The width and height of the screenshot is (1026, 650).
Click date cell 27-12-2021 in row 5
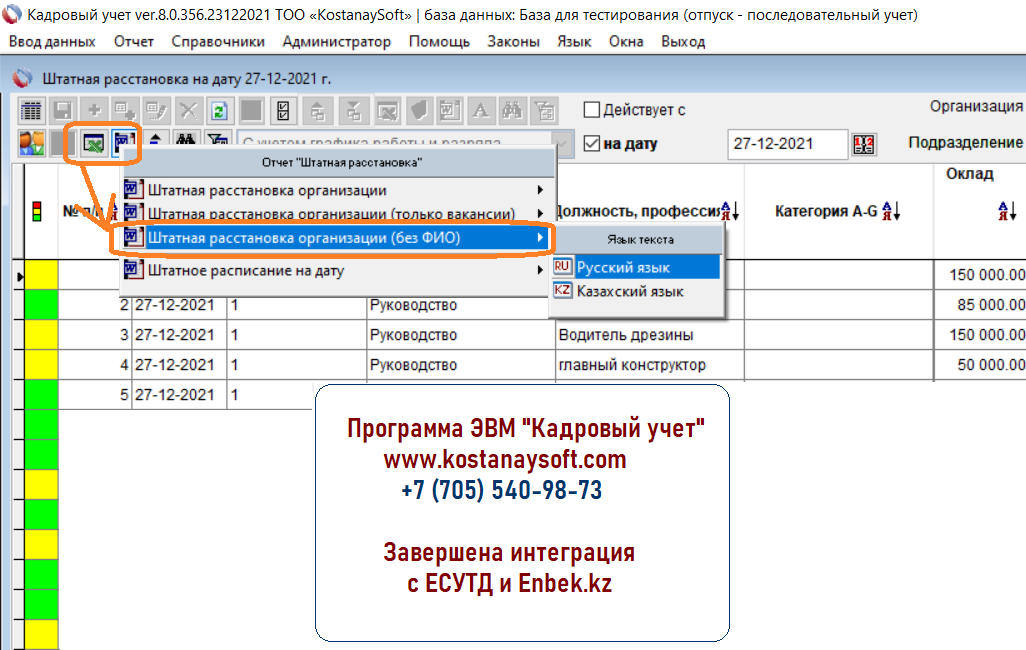click(x=179, y=395)
